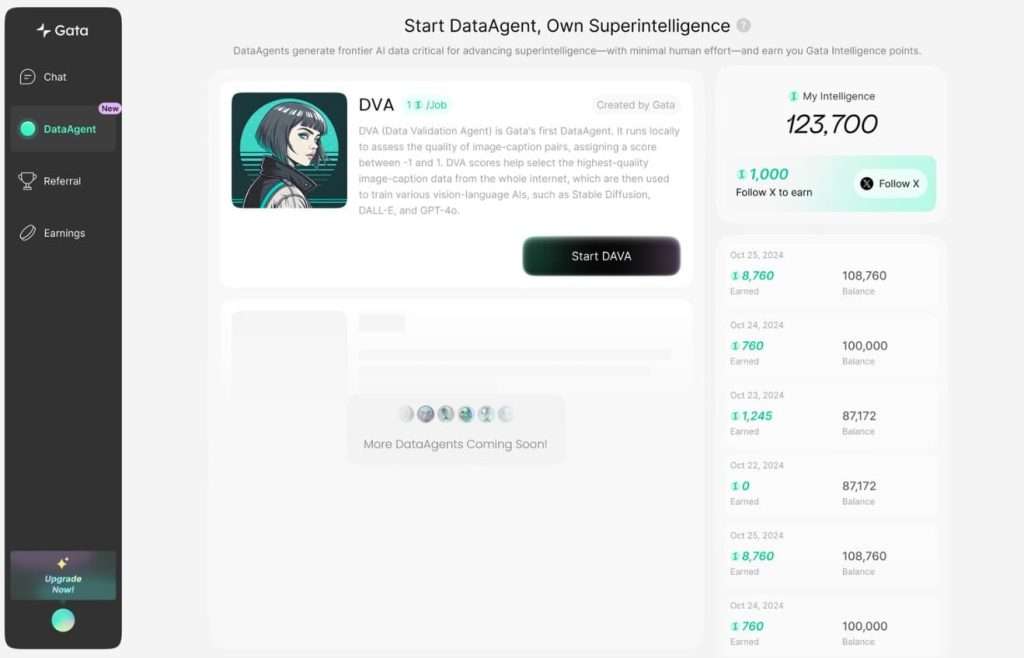Click the Created by Gata label

tap(635, 105)
